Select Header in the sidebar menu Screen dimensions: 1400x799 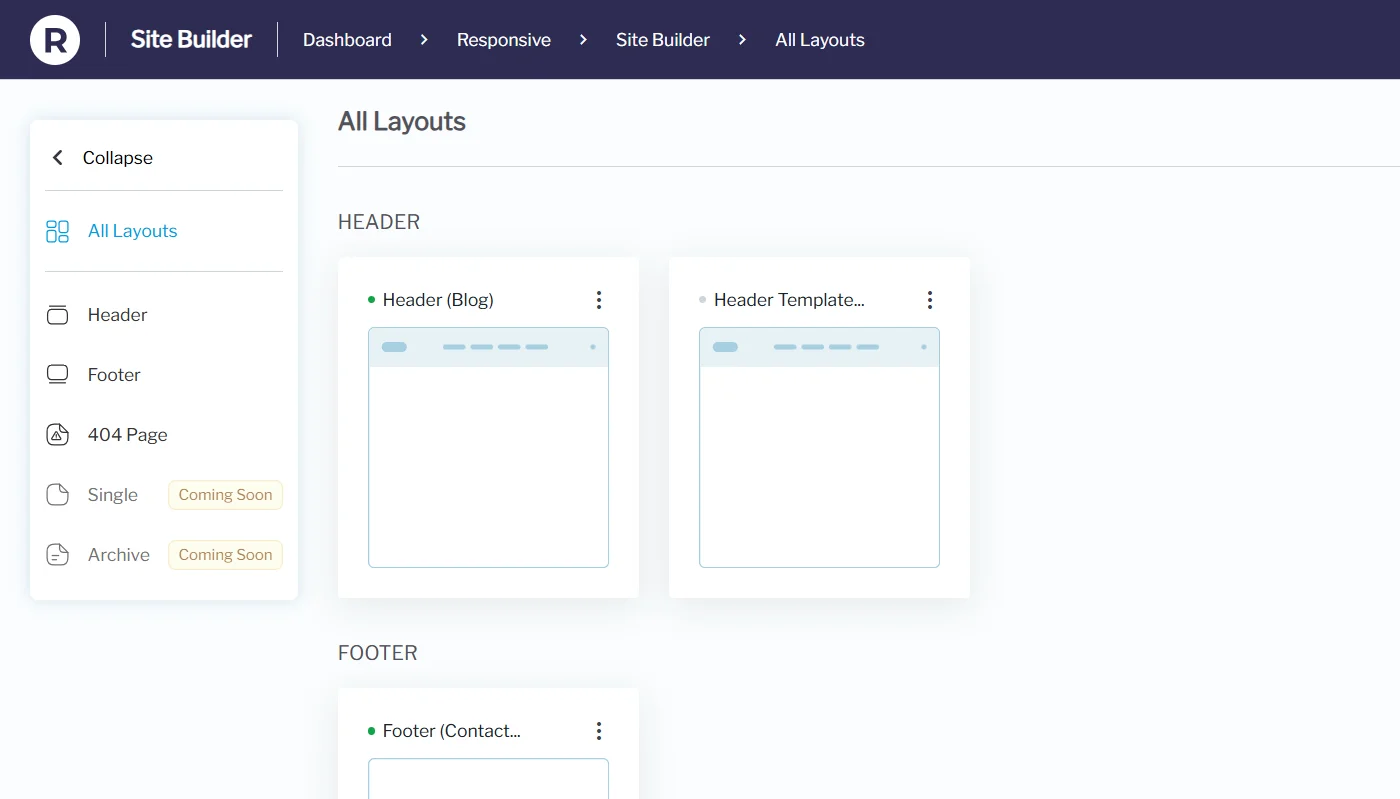[x=118, y=315]
